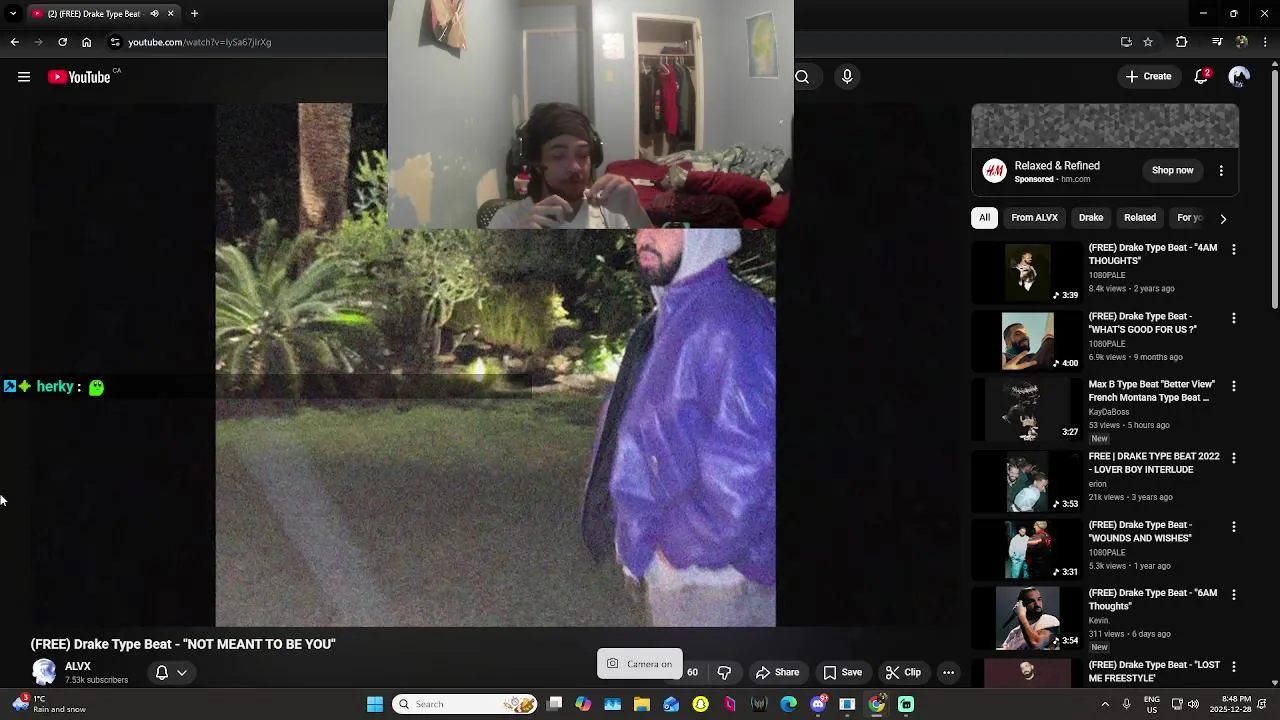Viewport: 1280px width, 720px height.
Task: View site information icon beside the URL
Action: [x=115, y=42]
